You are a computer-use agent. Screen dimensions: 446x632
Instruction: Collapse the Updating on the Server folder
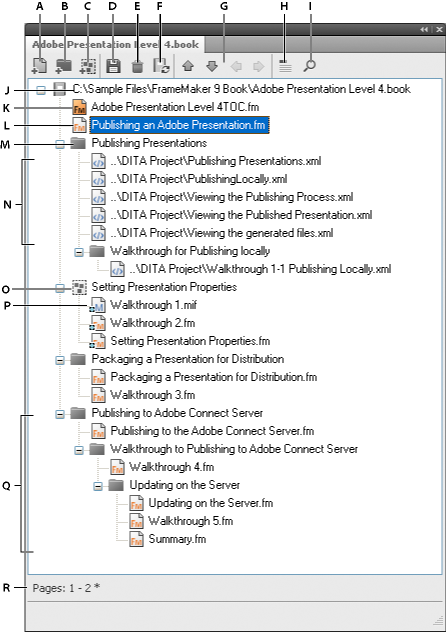coord(98,486)
